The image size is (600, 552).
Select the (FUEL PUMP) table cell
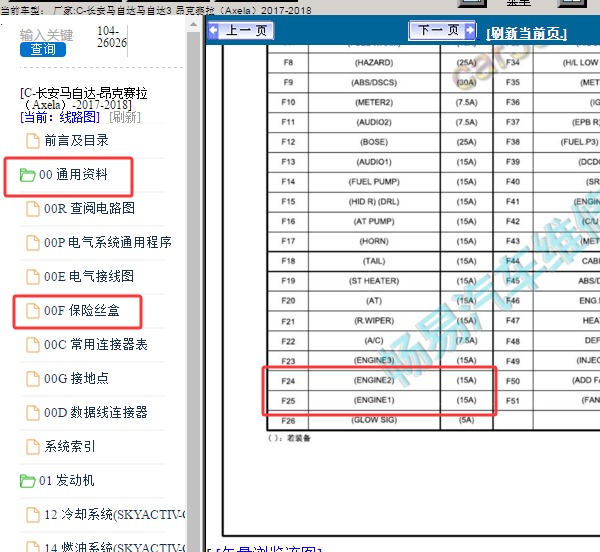tap(374, 182)
